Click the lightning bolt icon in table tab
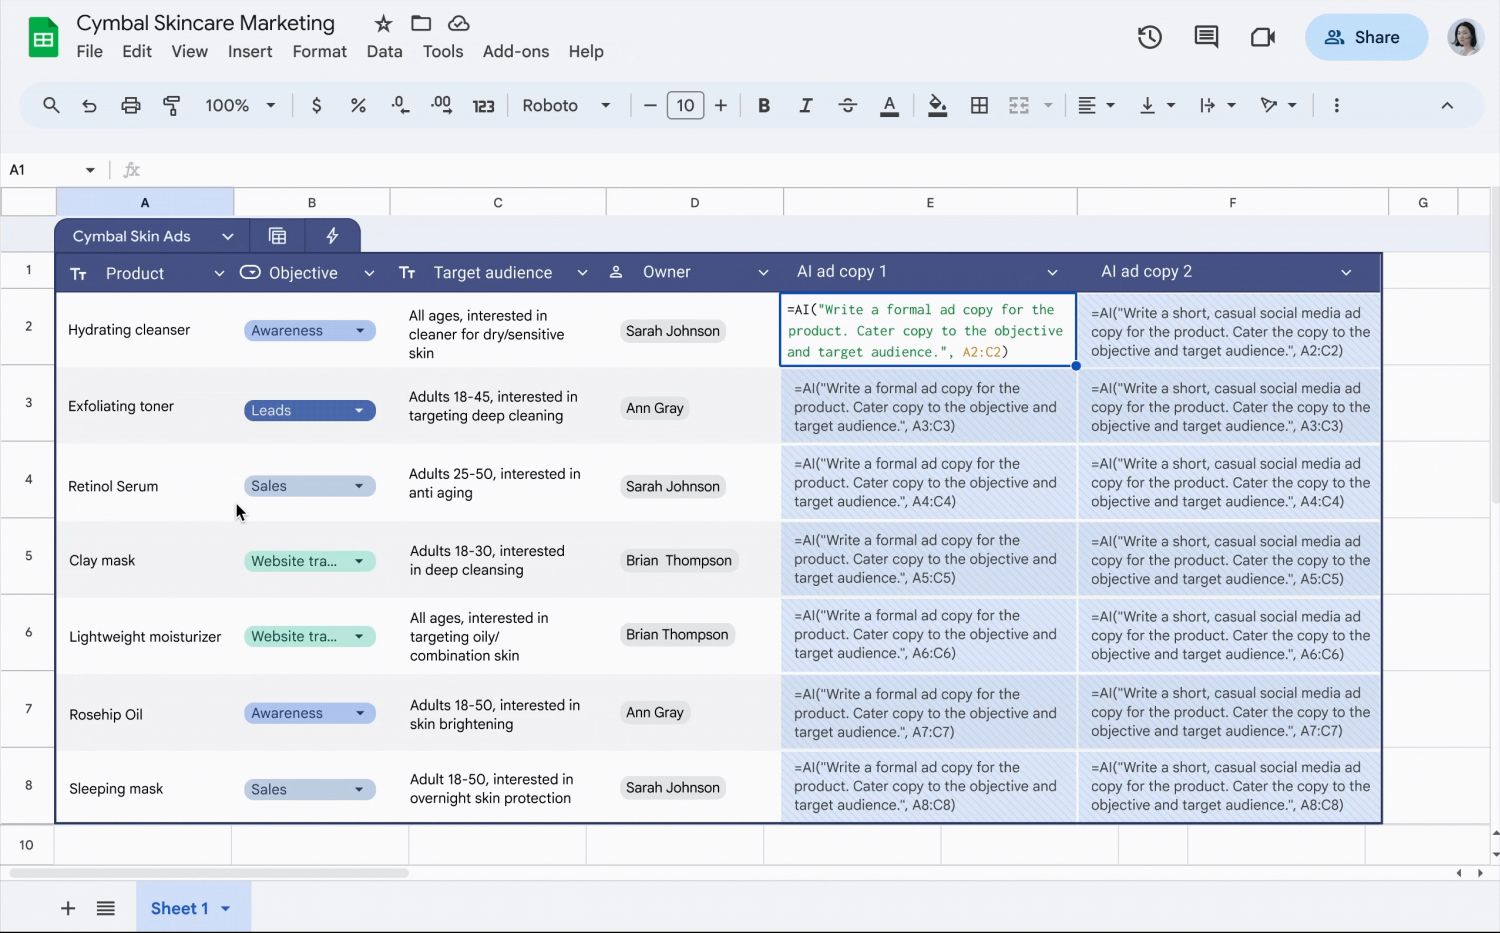The height and width of the screenshot is (933, 1500). point(332,236)
